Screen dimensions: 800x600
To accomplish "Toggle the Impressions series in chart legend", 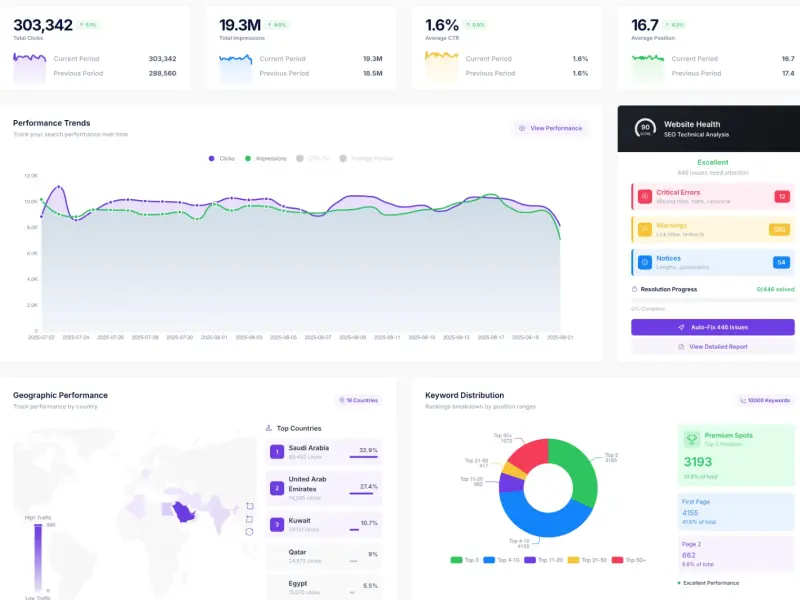I will pos(265,159).
